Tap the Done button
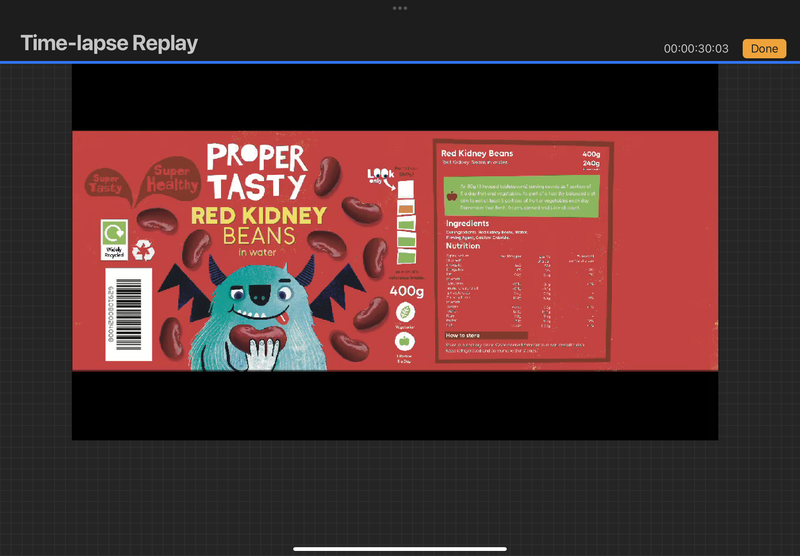 point(764,48)
